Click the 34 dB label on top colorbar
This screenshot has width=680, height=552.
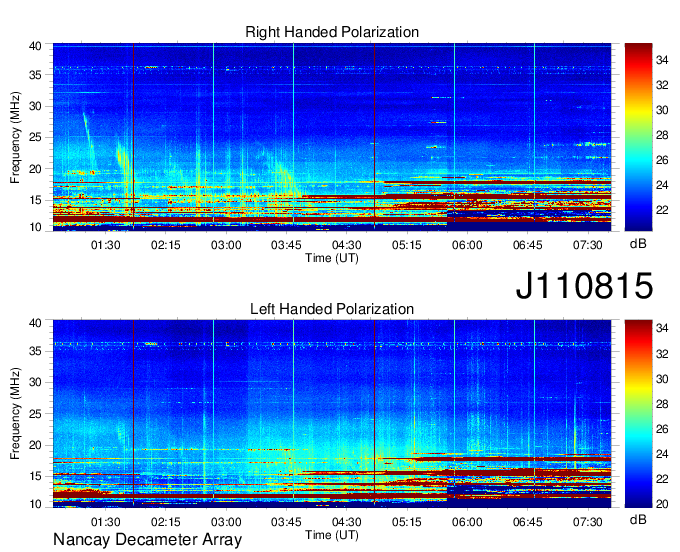pos(662,60)
